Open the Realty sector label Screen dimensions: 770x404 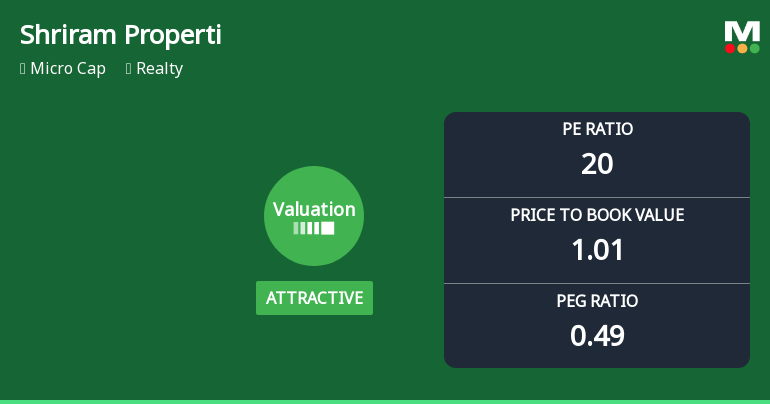162,69
